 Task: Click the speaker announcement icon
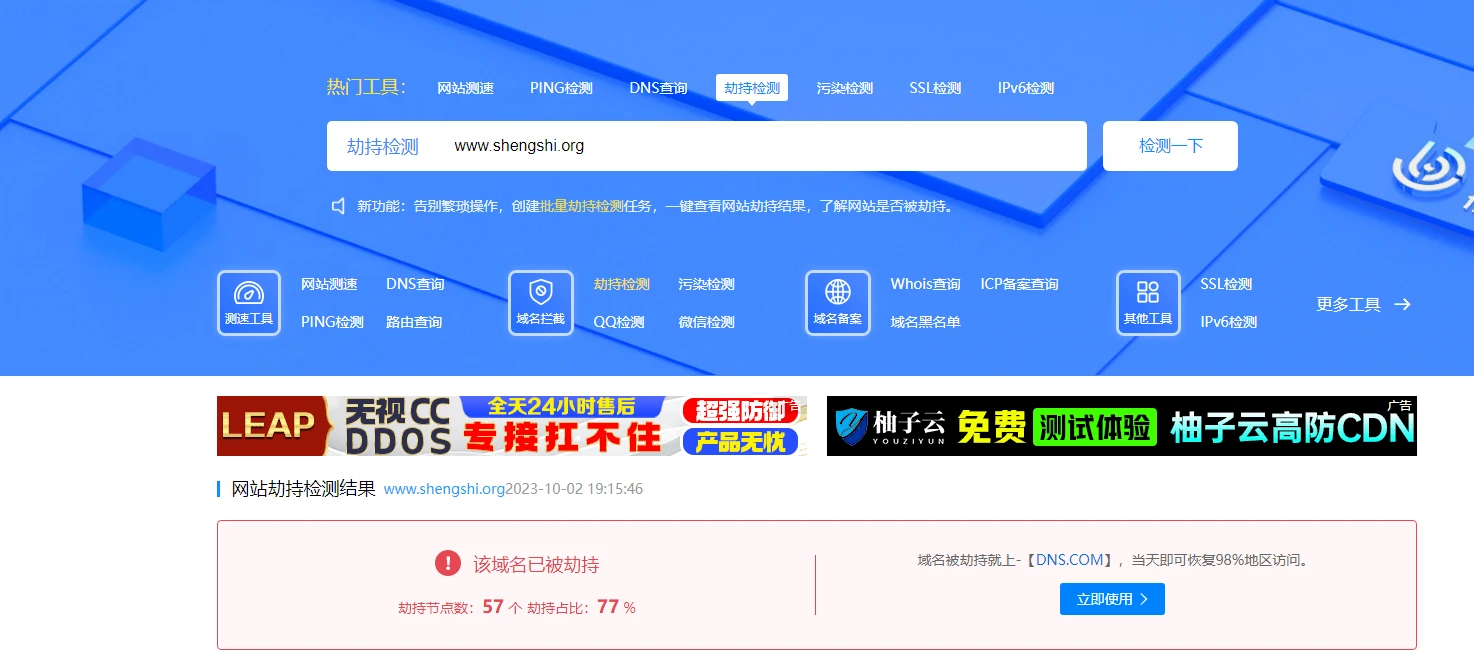[338, 206]
